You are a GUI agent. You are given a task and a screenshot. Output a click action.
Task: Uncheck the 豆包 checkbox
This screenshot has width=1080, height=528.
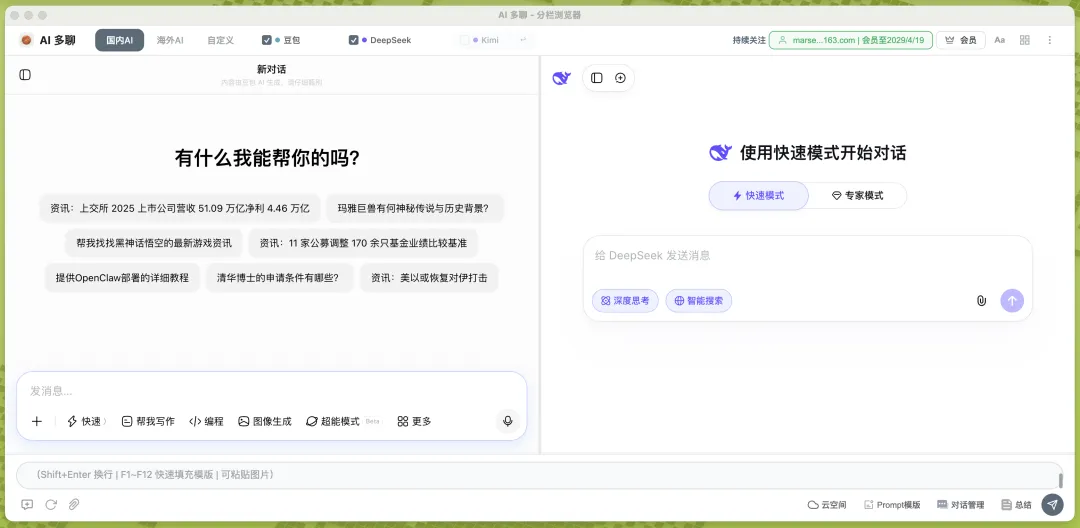tap(267, 40)
